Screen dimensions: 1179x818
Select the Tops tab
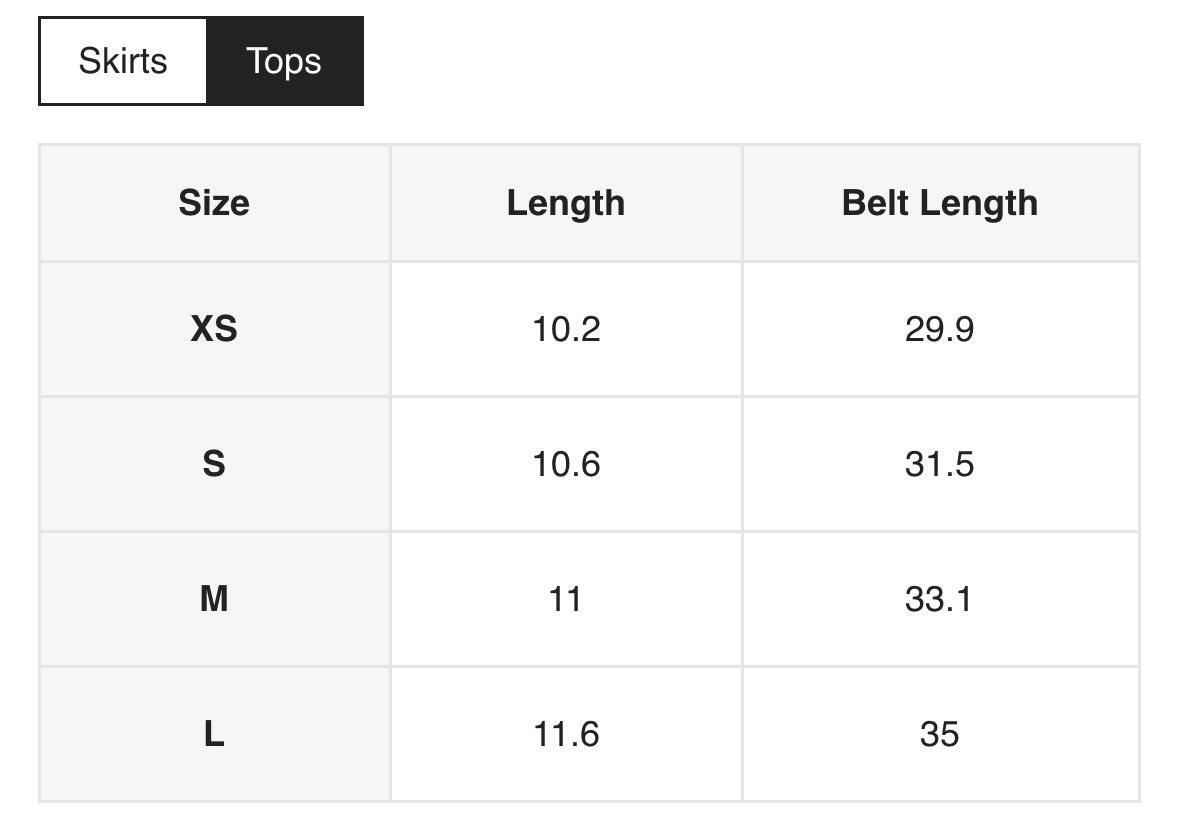(285, 61)
